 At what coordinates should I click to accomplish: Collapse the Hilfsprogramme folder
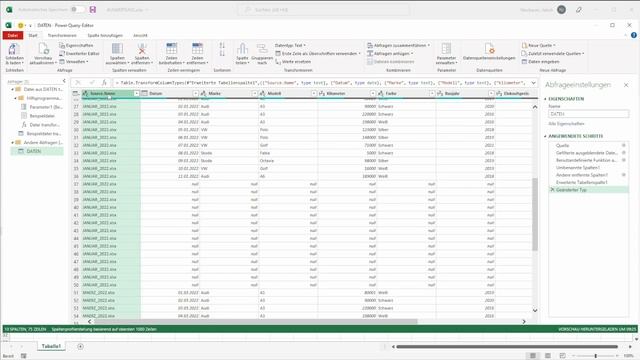pos(16,98)
